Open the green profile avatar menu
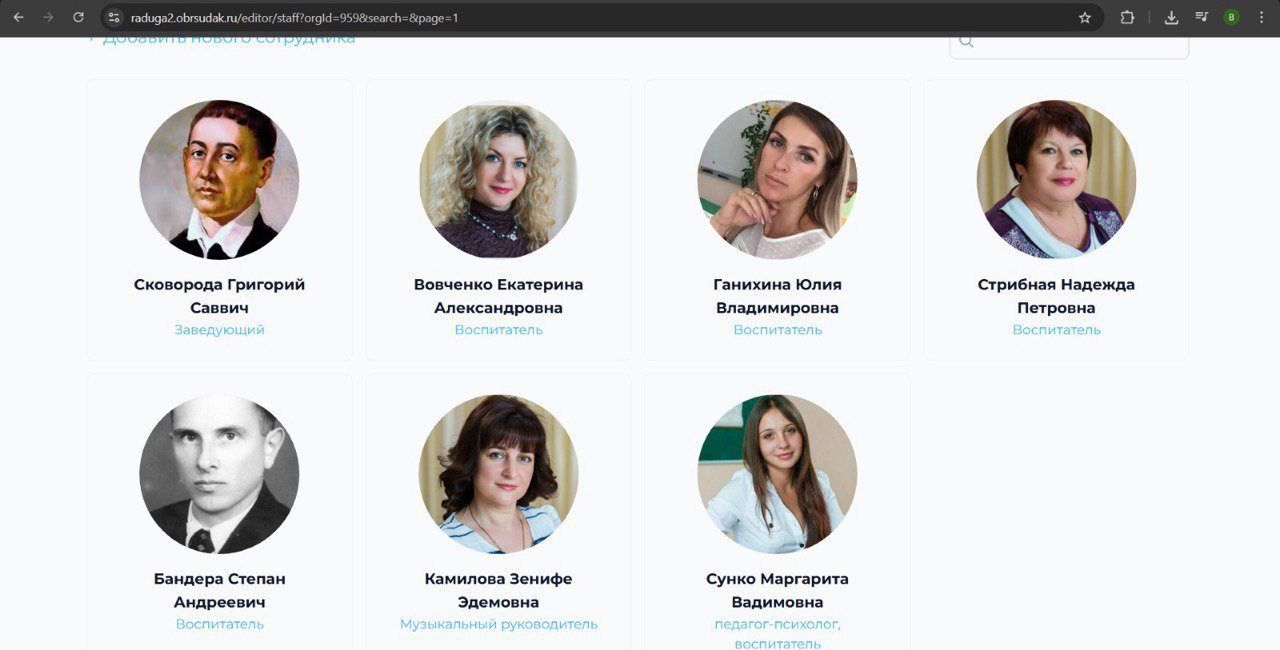This screenshot has height=650, width=1280. coord(1231,17)
